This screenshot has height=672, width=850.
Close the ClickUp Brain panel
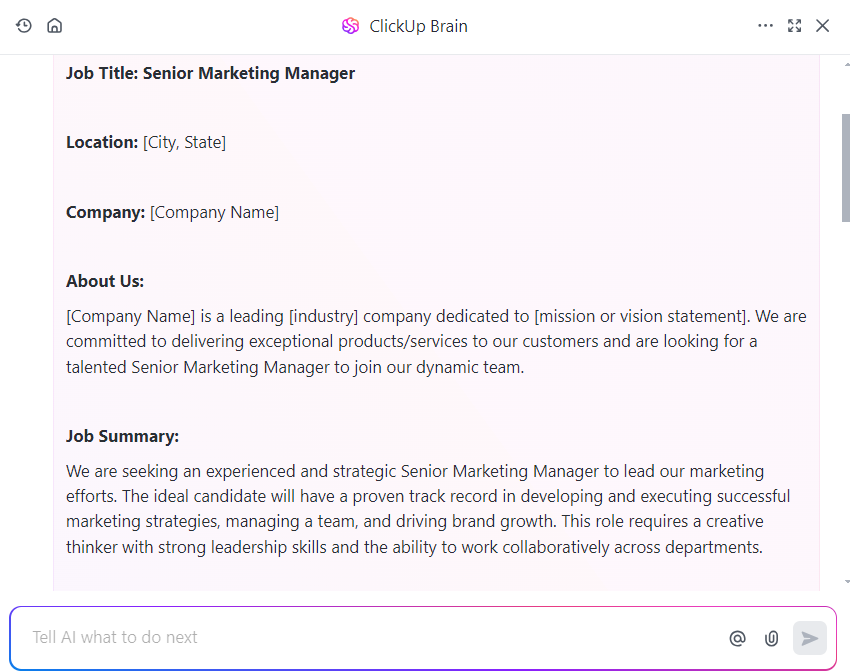click(822, 25)
